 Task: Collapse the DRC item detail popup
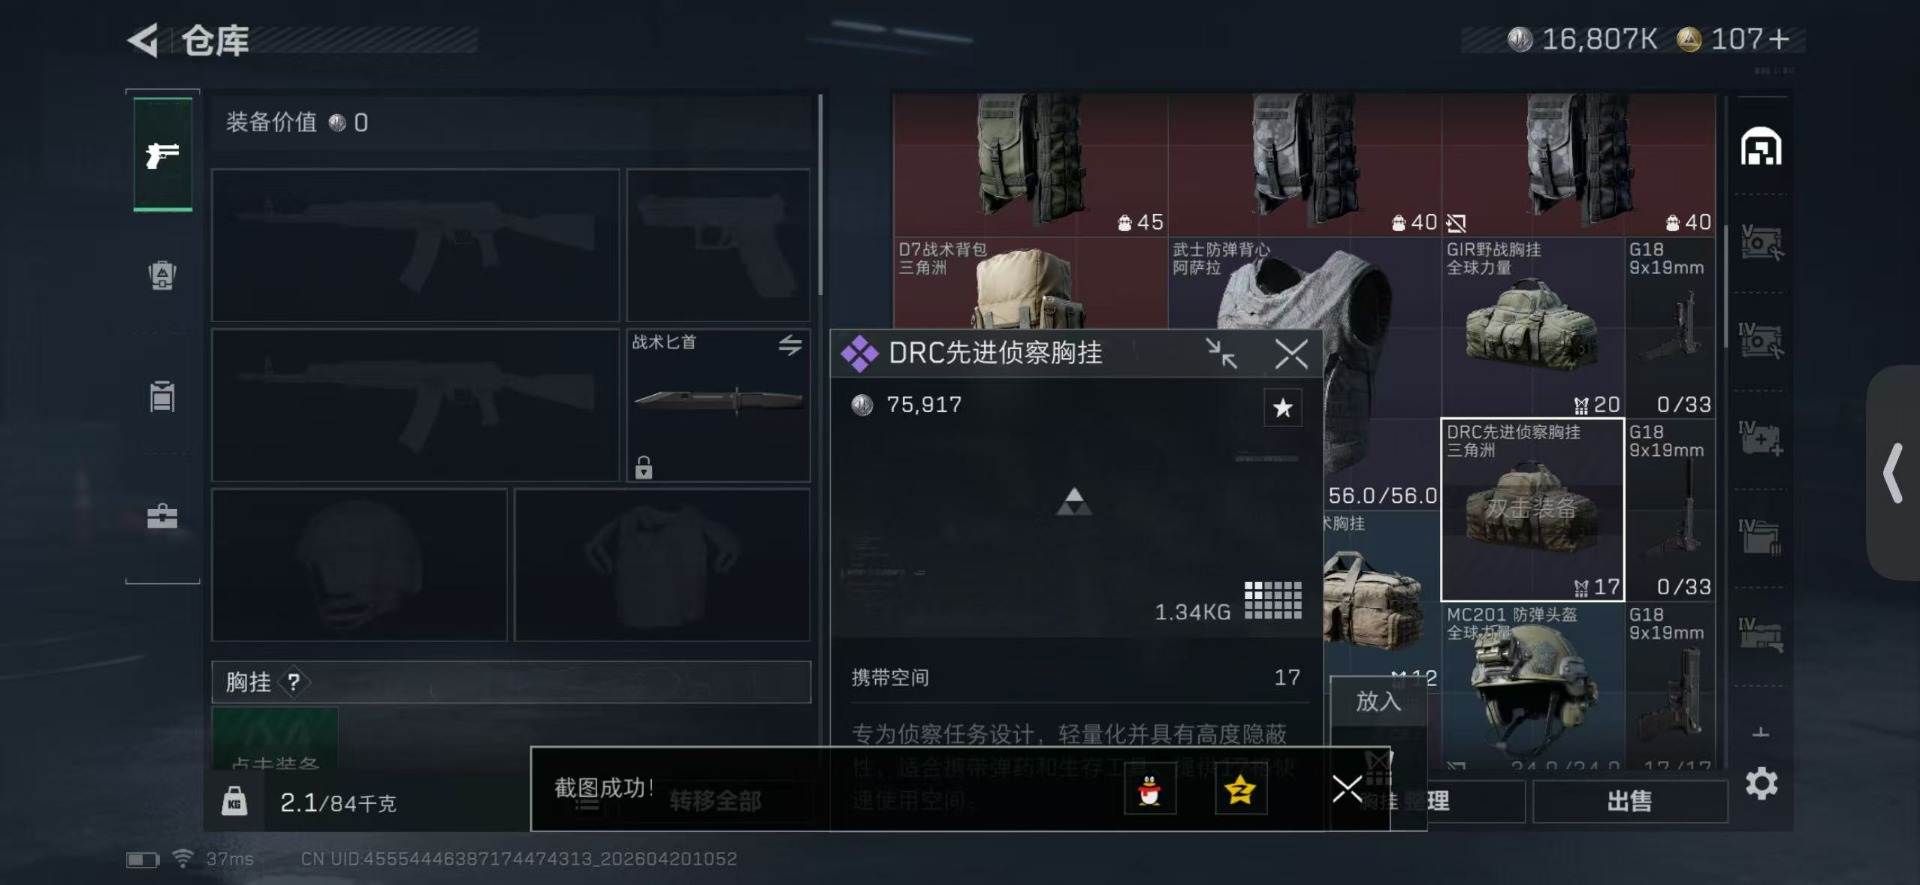(x=1221, y=353)
